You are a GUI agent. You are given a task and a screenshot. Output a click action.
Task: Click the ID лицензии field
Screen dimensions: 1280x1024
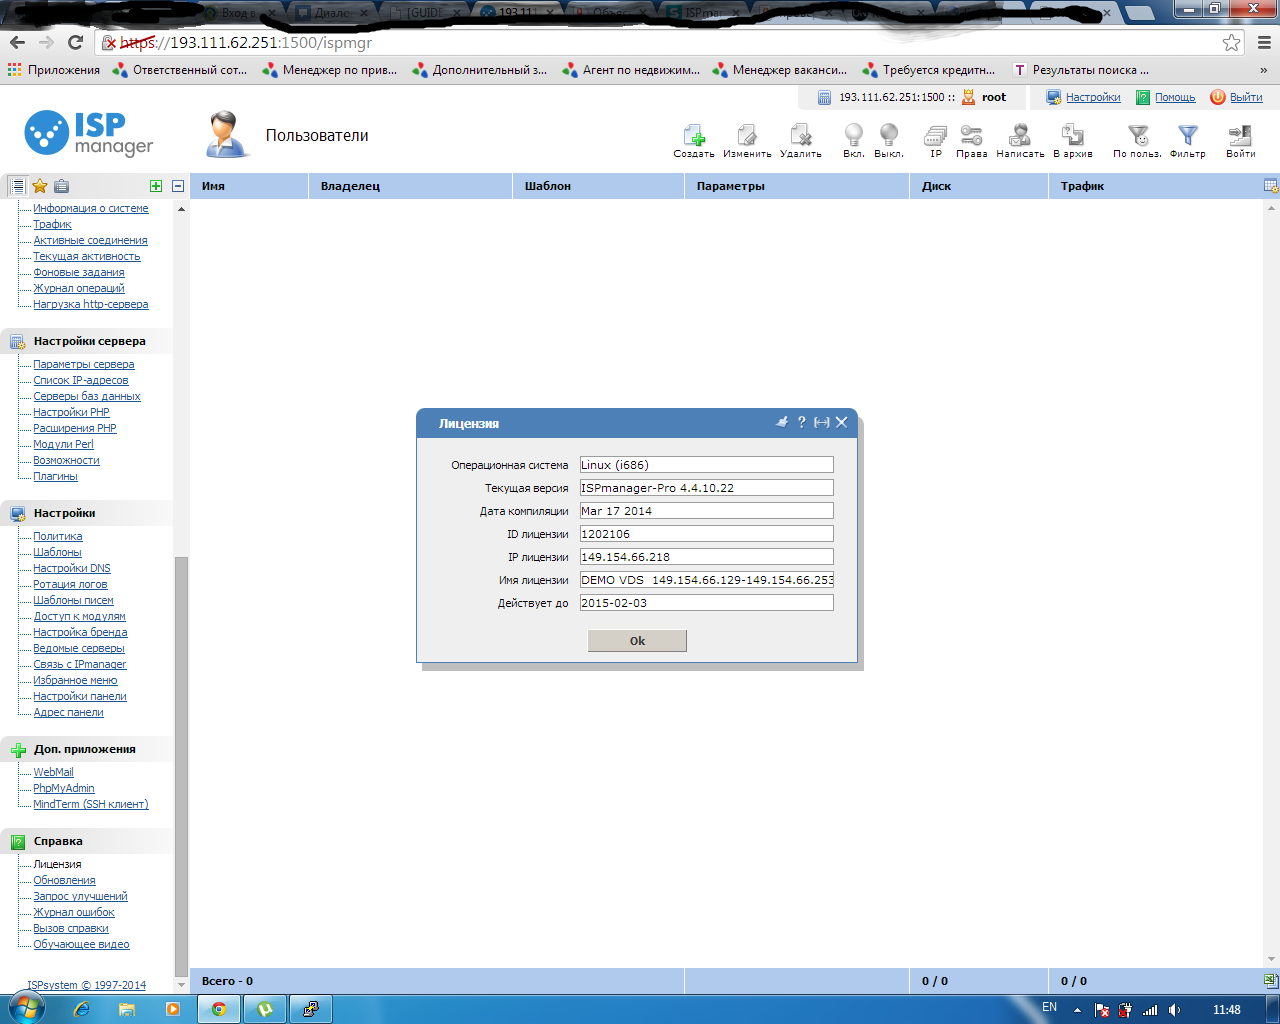click(x=706, y=534)
